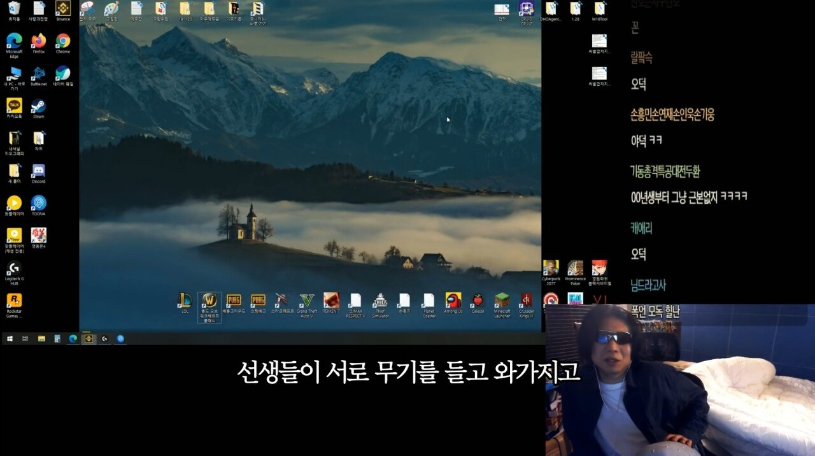815x456 pixels.
Task: Launch Firefox from the desktop
Action: tap(38, 43)
